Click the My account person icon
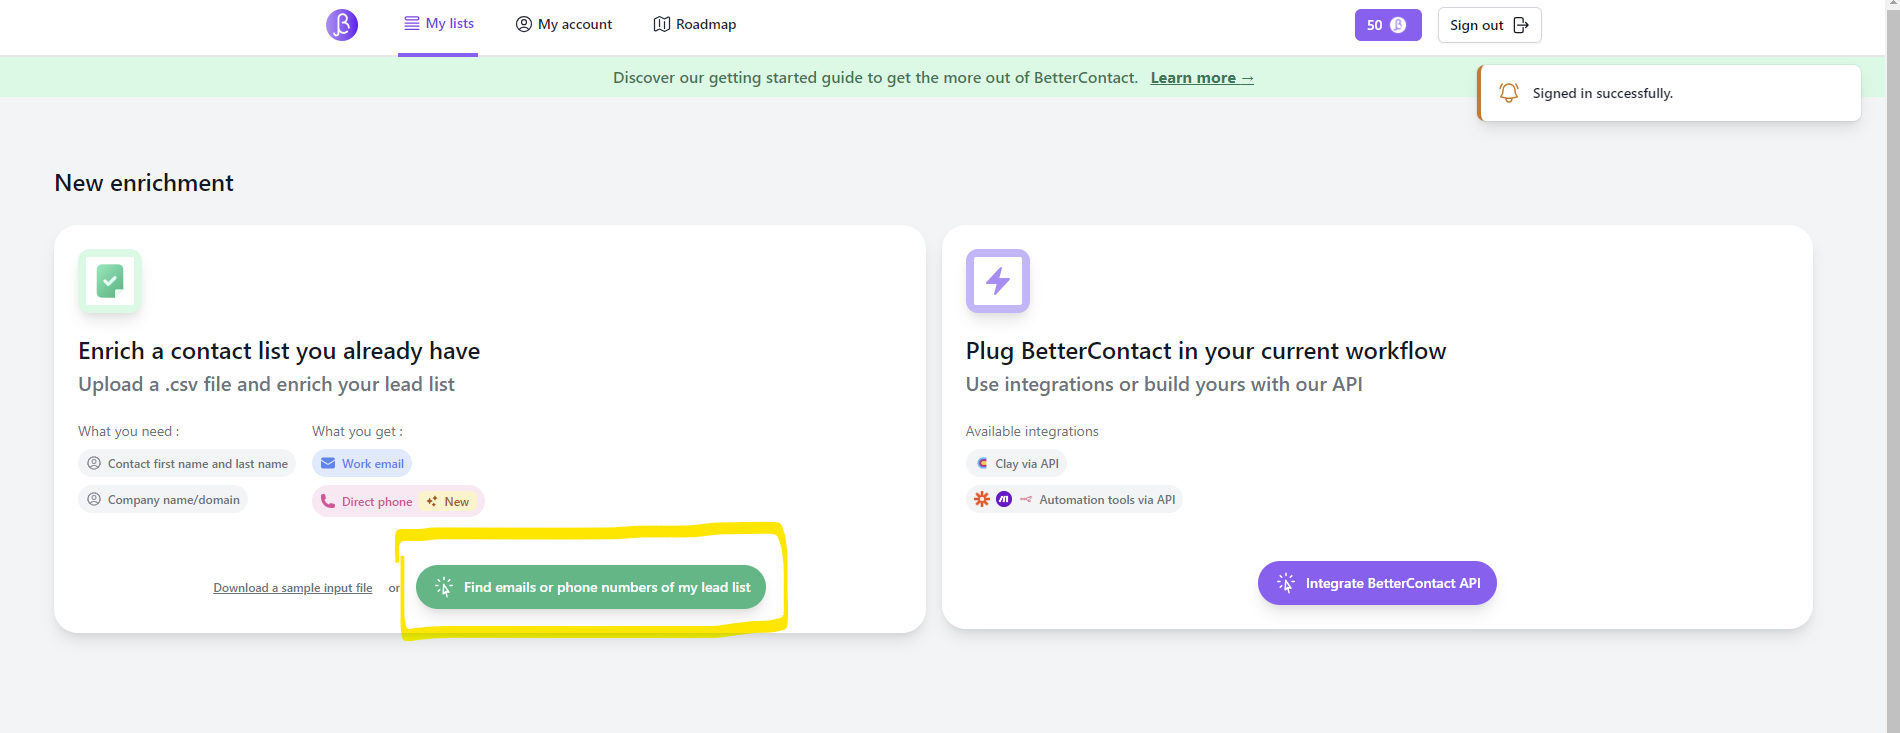This screenshot has width=1900, height=733. point(524,24)
